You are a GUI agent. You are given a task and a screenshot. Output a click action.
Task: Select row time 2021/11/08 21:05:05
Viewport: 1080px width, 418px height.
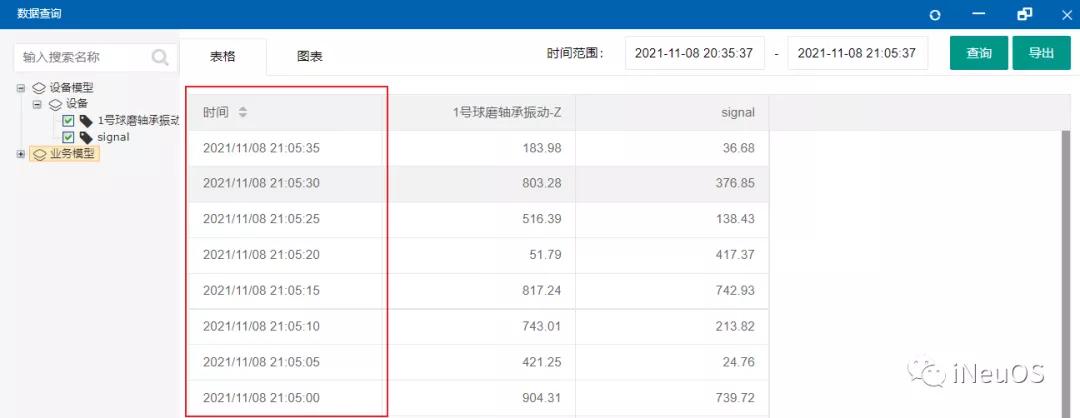[x=261, y=363]
